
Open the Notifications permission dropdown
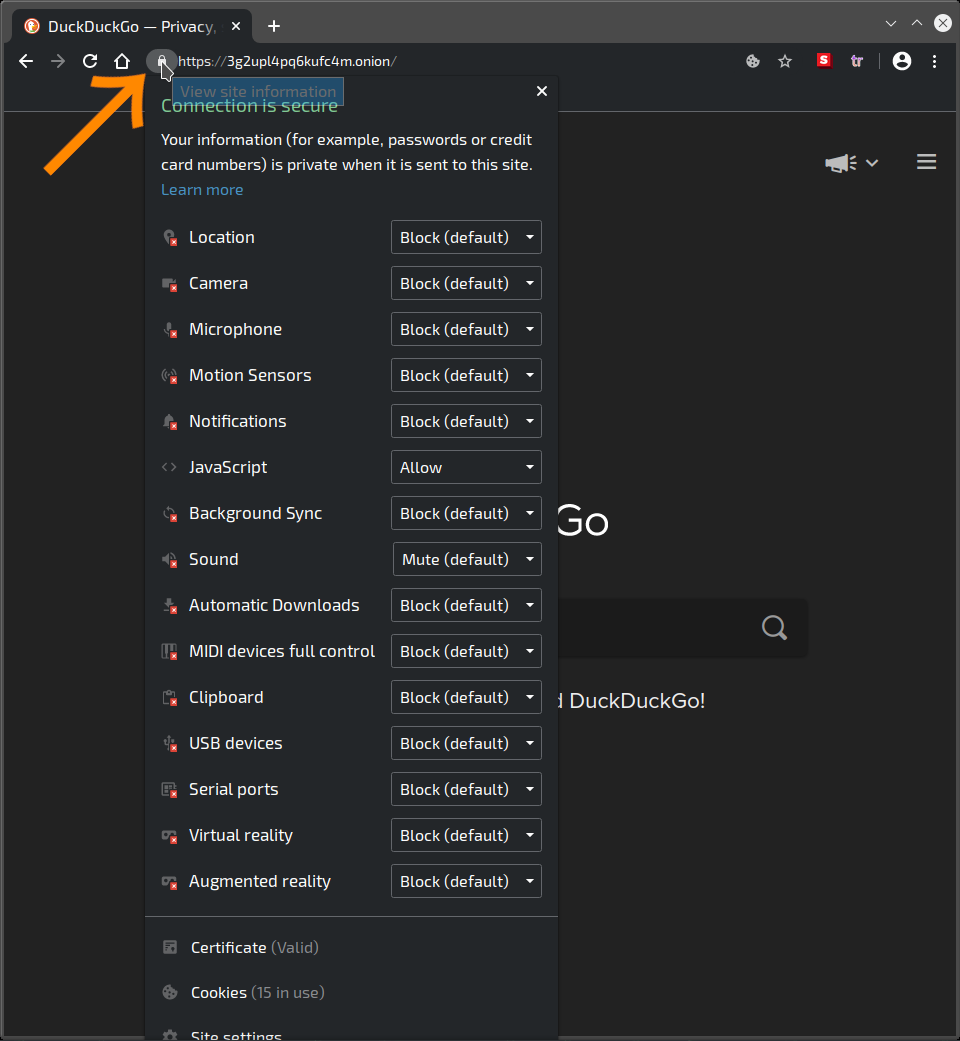point(466,421)
